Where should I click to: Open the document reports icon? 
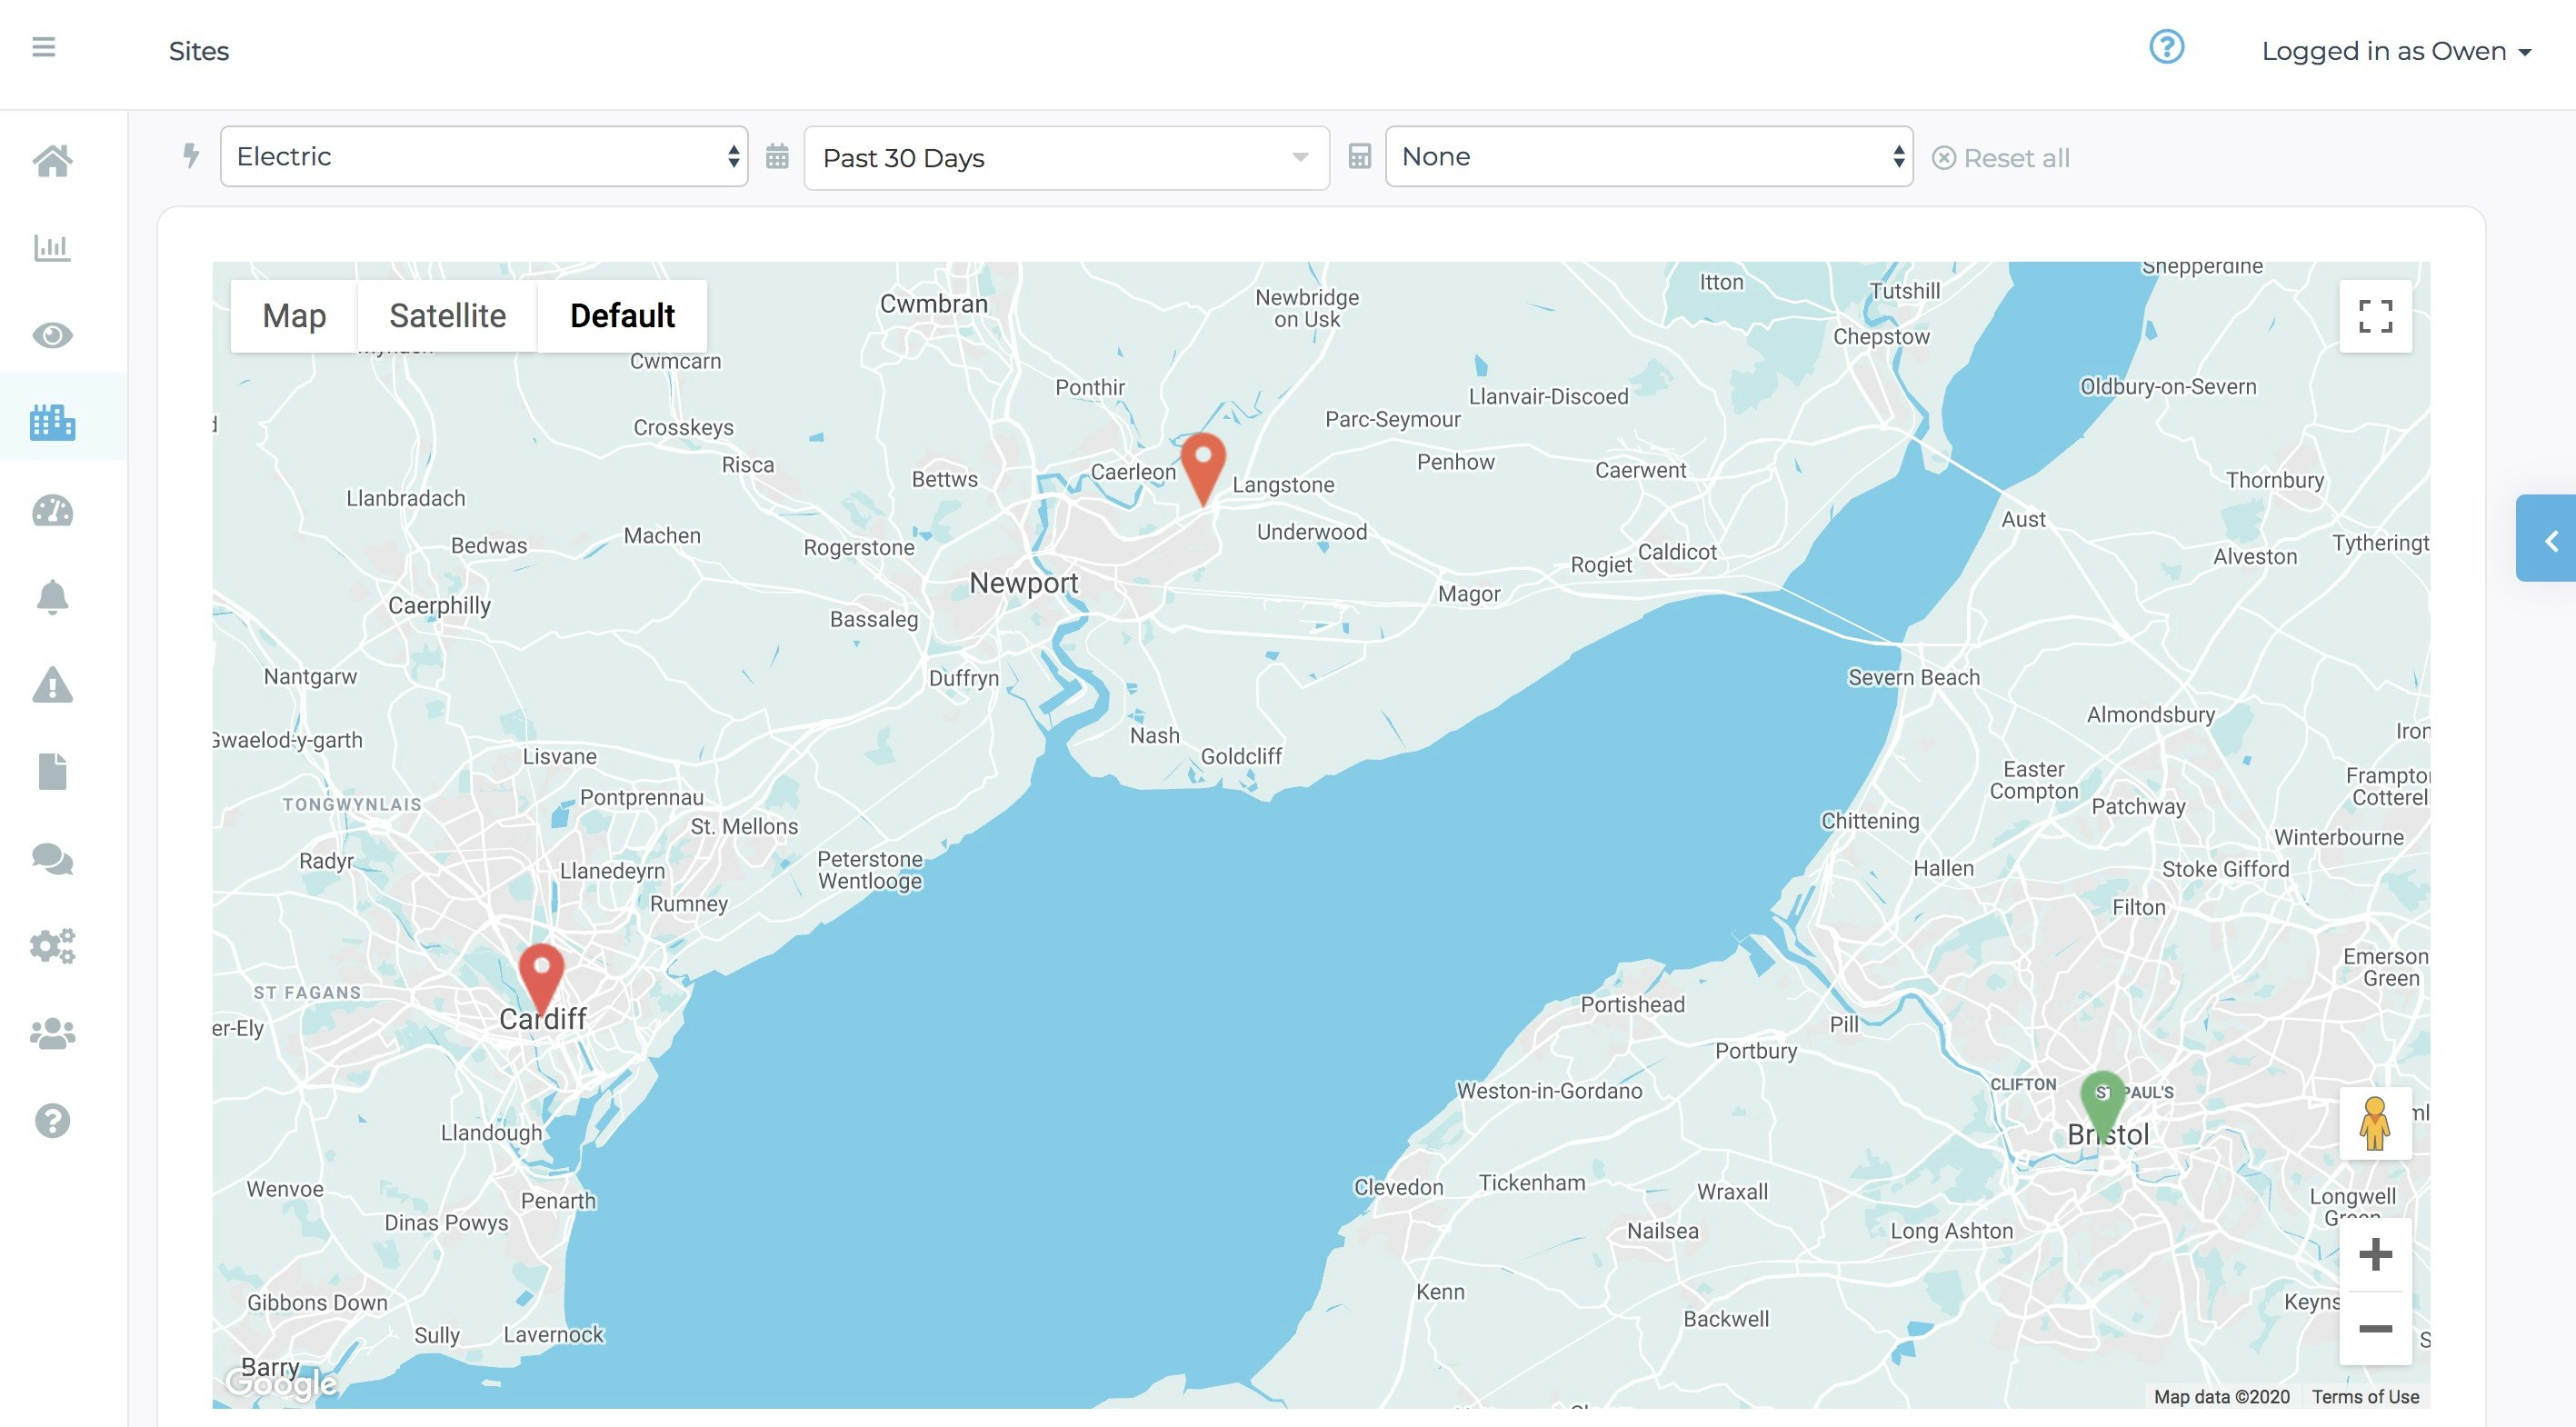pos(52,772)
